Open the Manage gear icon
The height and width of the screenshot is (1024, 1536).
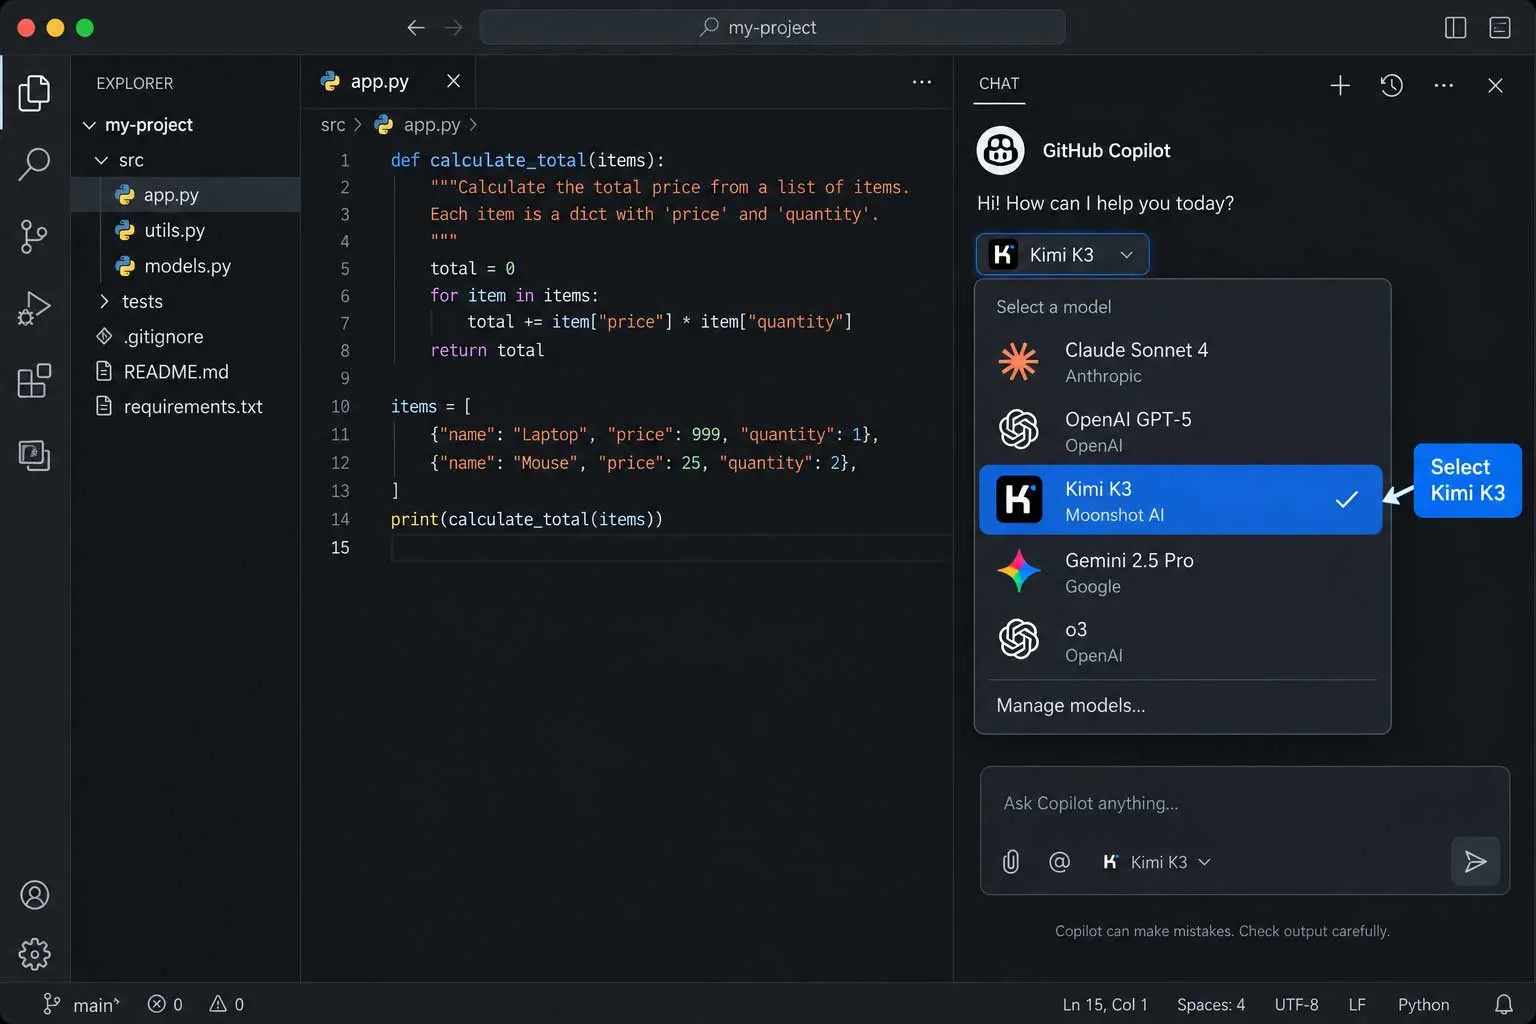34,954
